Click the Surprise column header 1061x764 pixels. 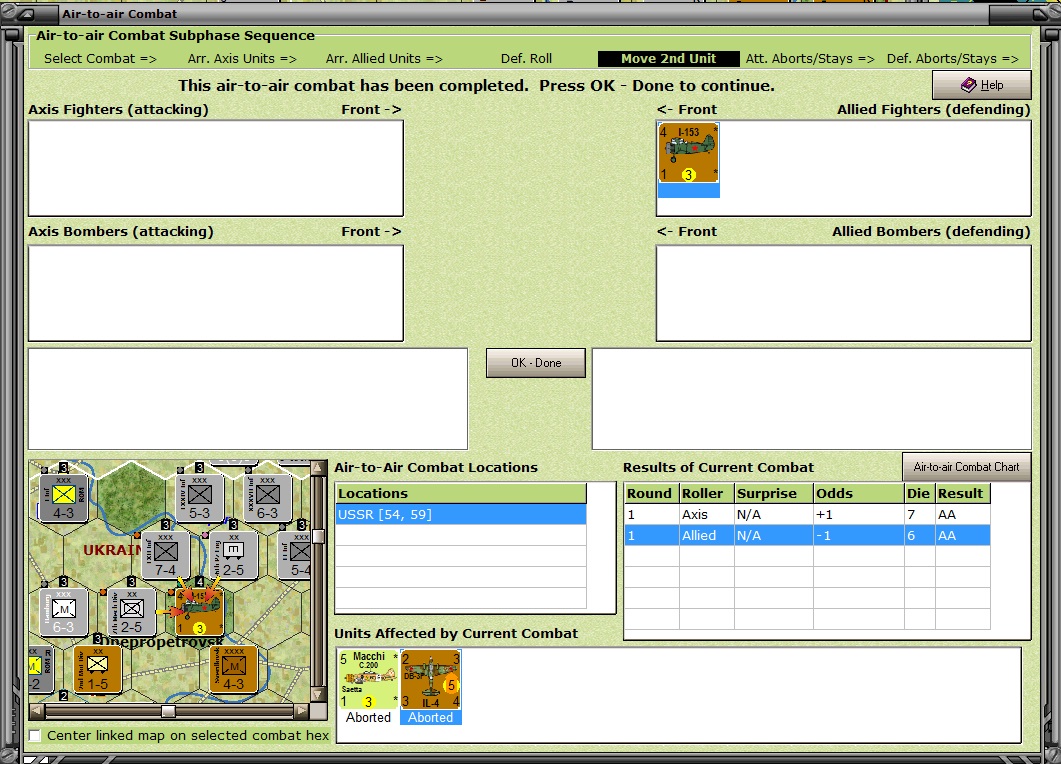pyautogui.click(x=773, y=493)
